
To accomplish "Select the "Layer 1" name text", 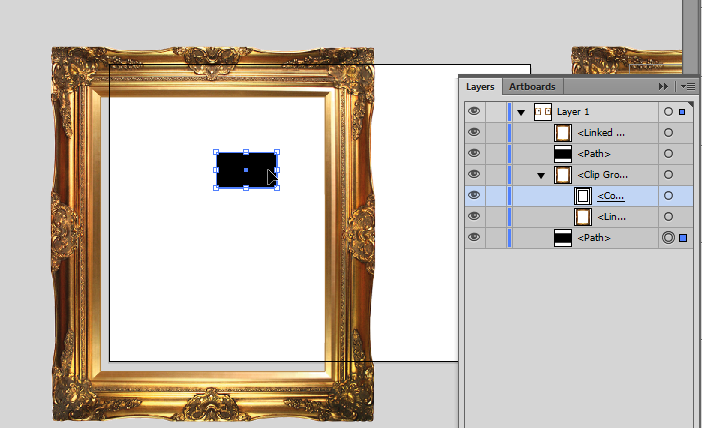I will click(573, 112).
